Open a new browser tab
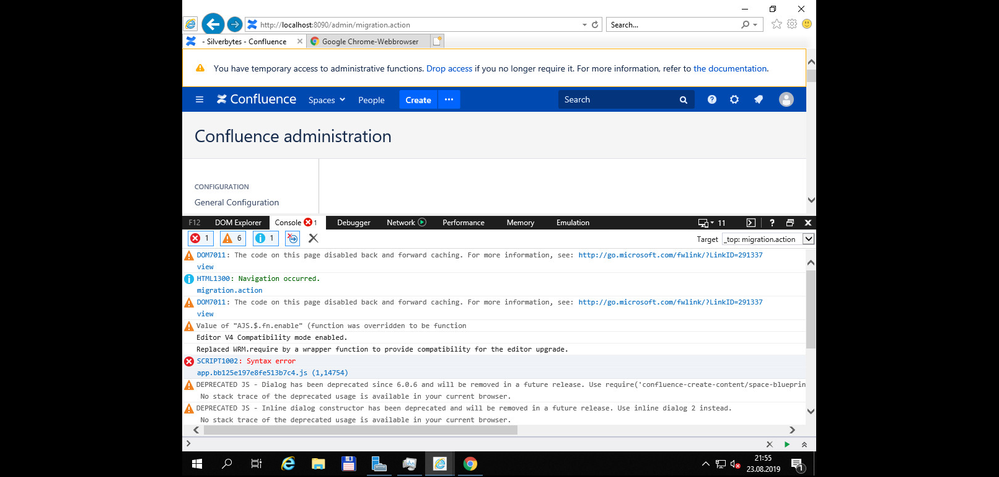999x477 pixels. (436, 41)
